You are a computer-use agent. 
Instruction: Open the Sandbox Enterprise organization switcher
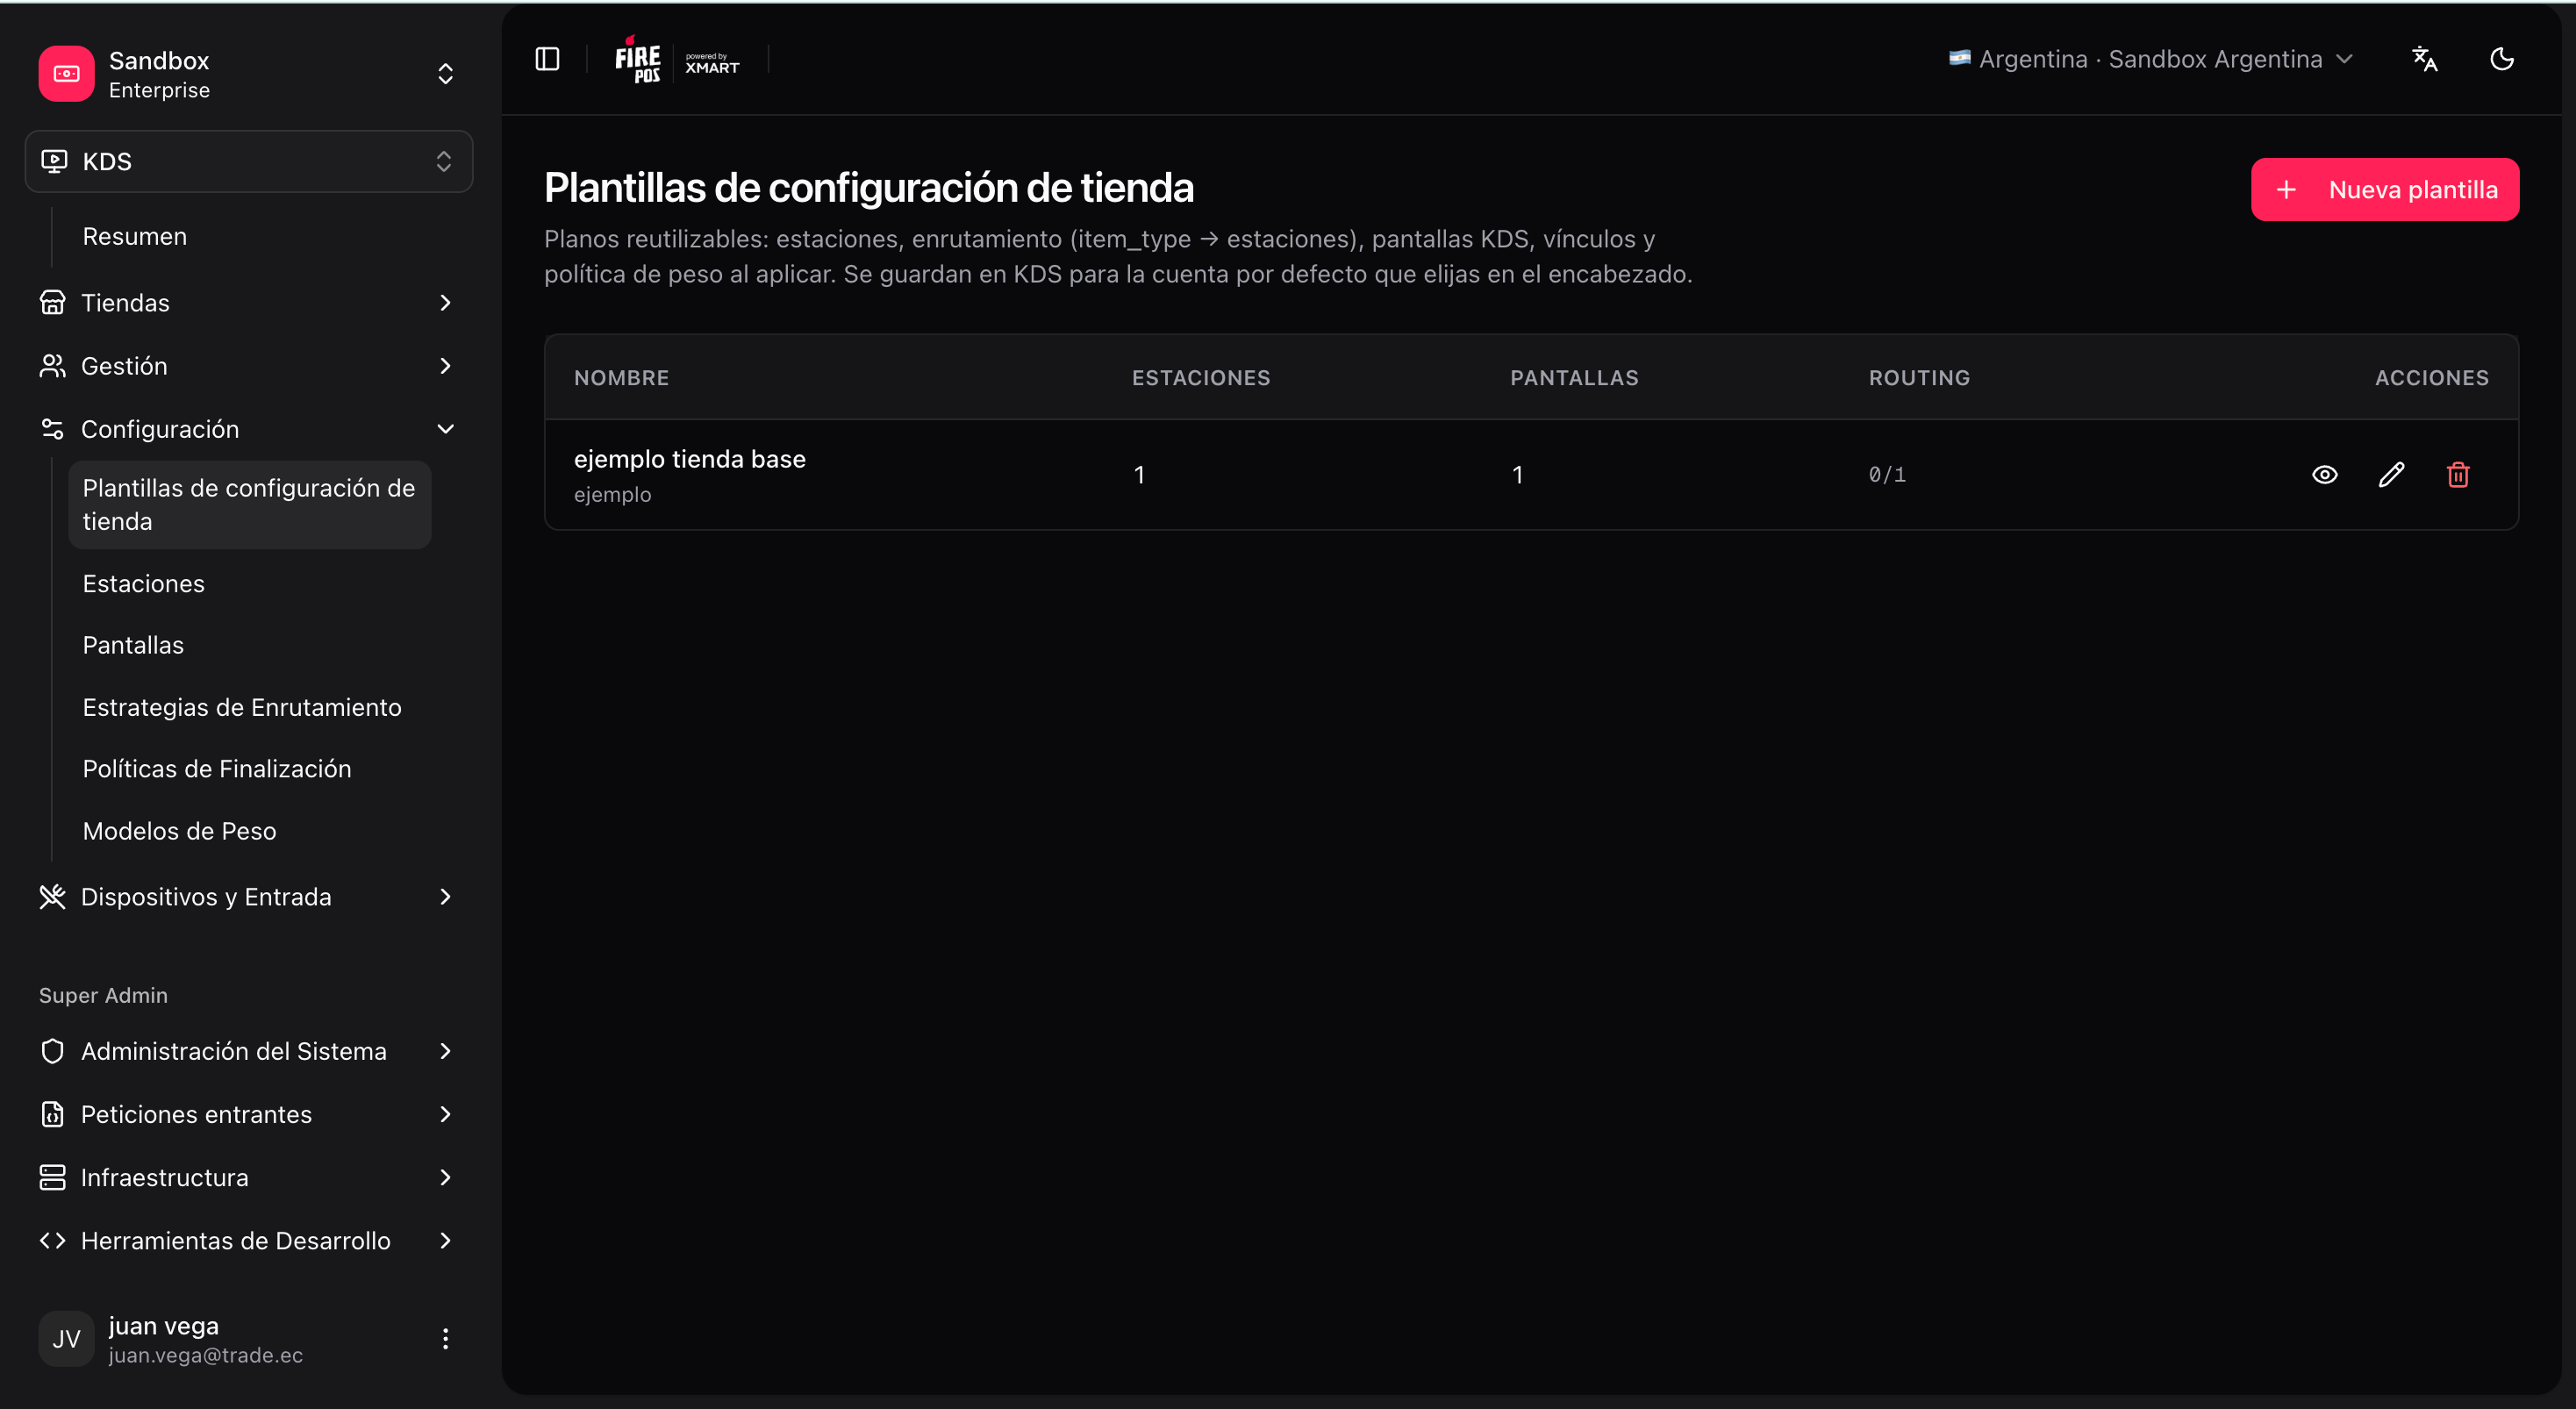pyautogui.click(x=248, y=74)
